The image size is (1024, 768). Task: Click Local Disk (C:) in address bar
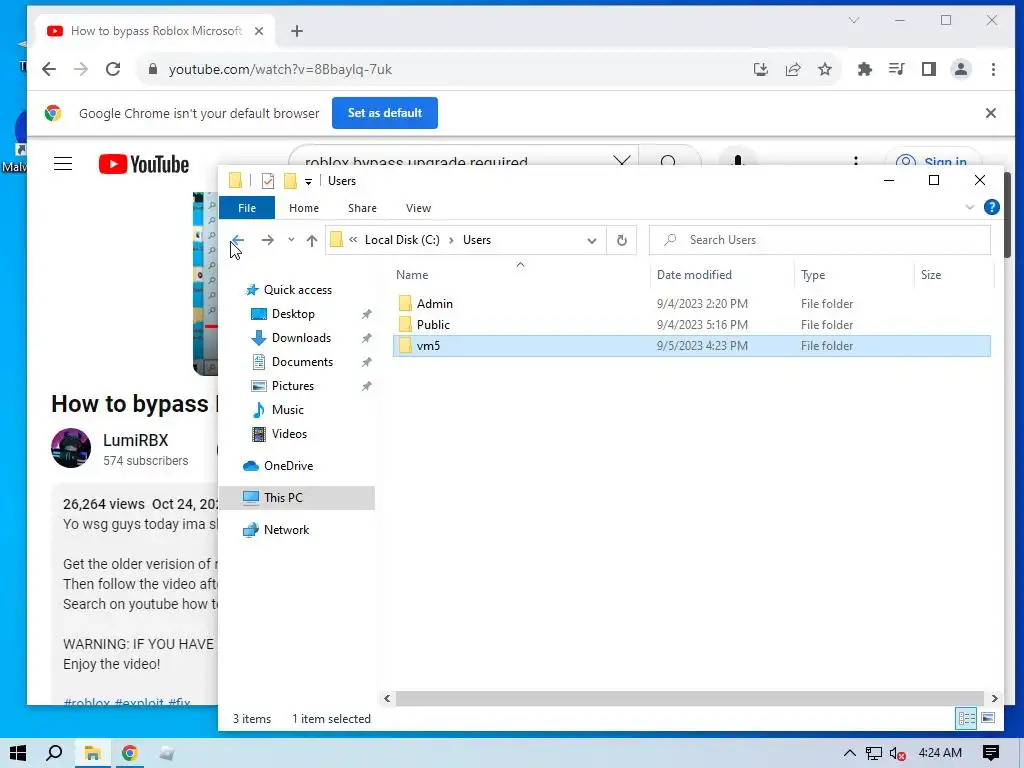(x=402, y=240)
